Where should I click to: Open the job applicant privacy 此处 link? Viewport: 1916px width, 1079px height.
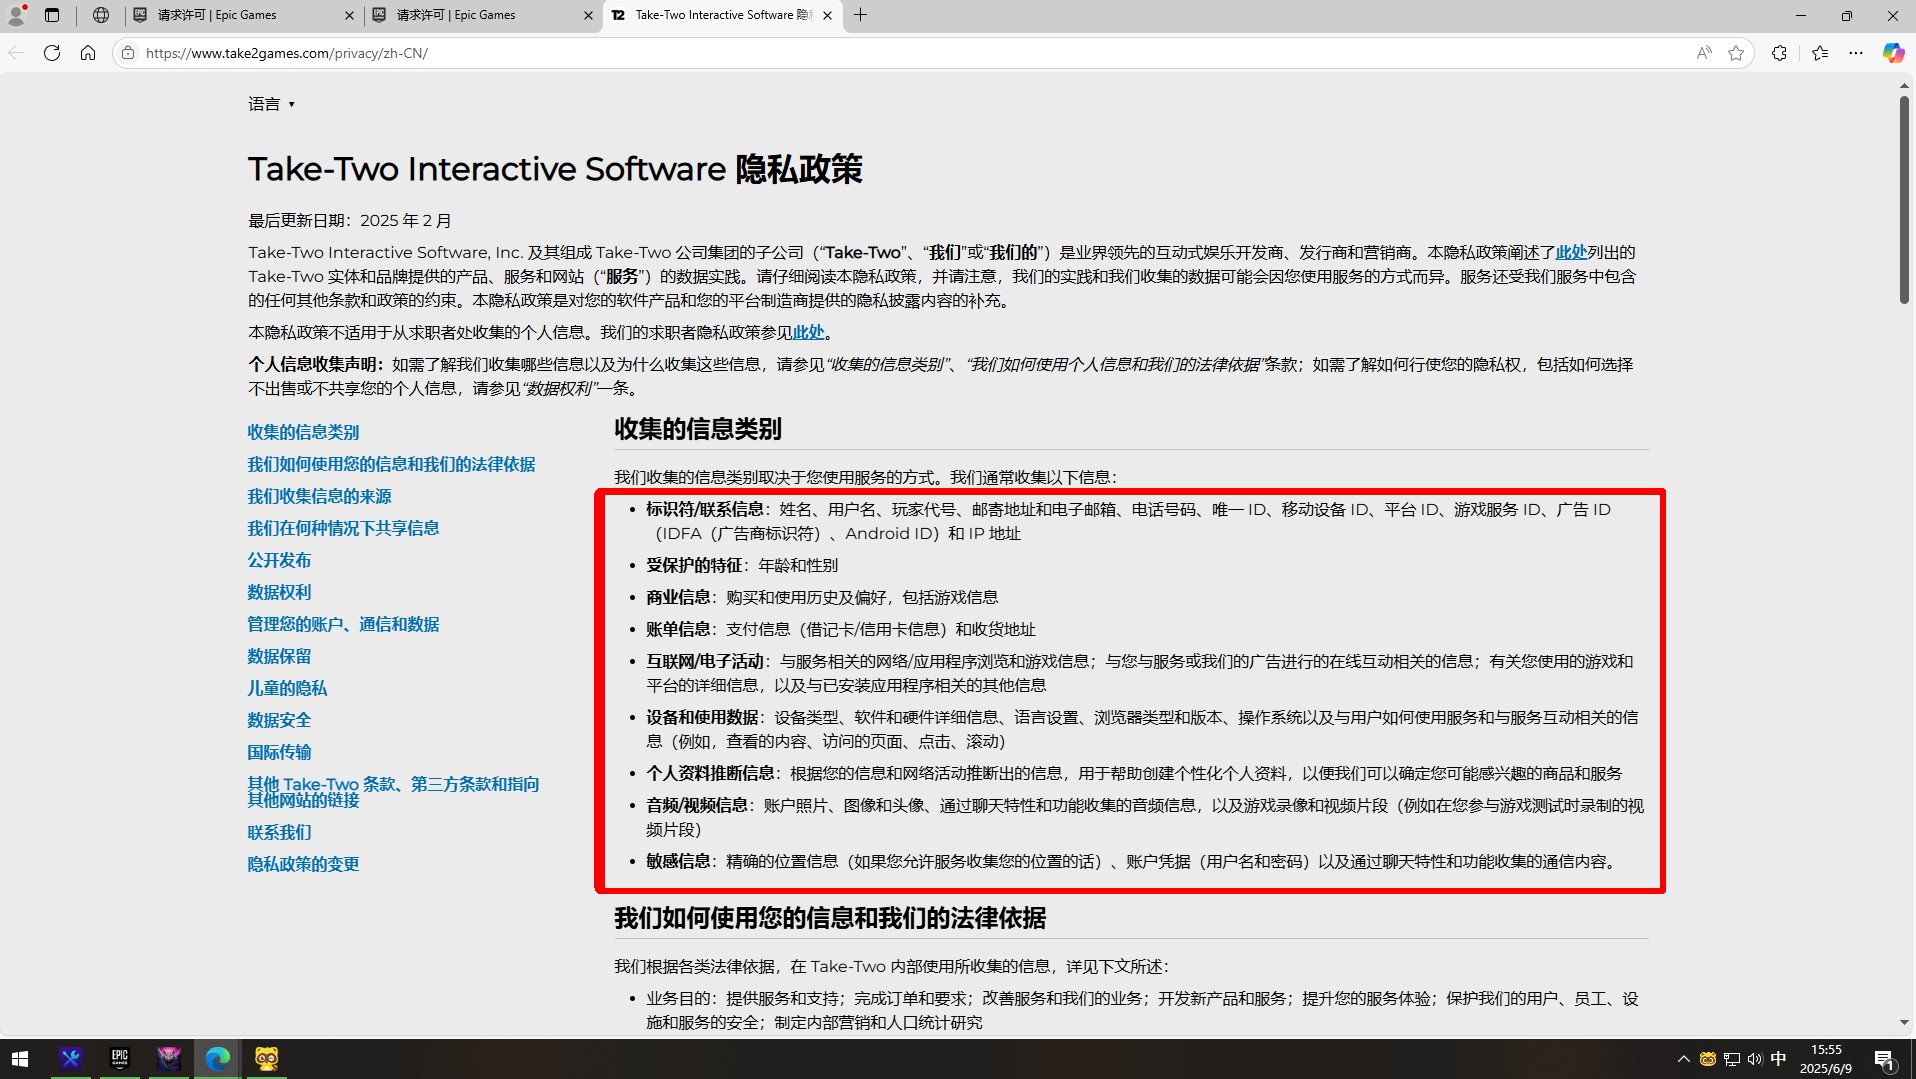click(x=808, y=332)
